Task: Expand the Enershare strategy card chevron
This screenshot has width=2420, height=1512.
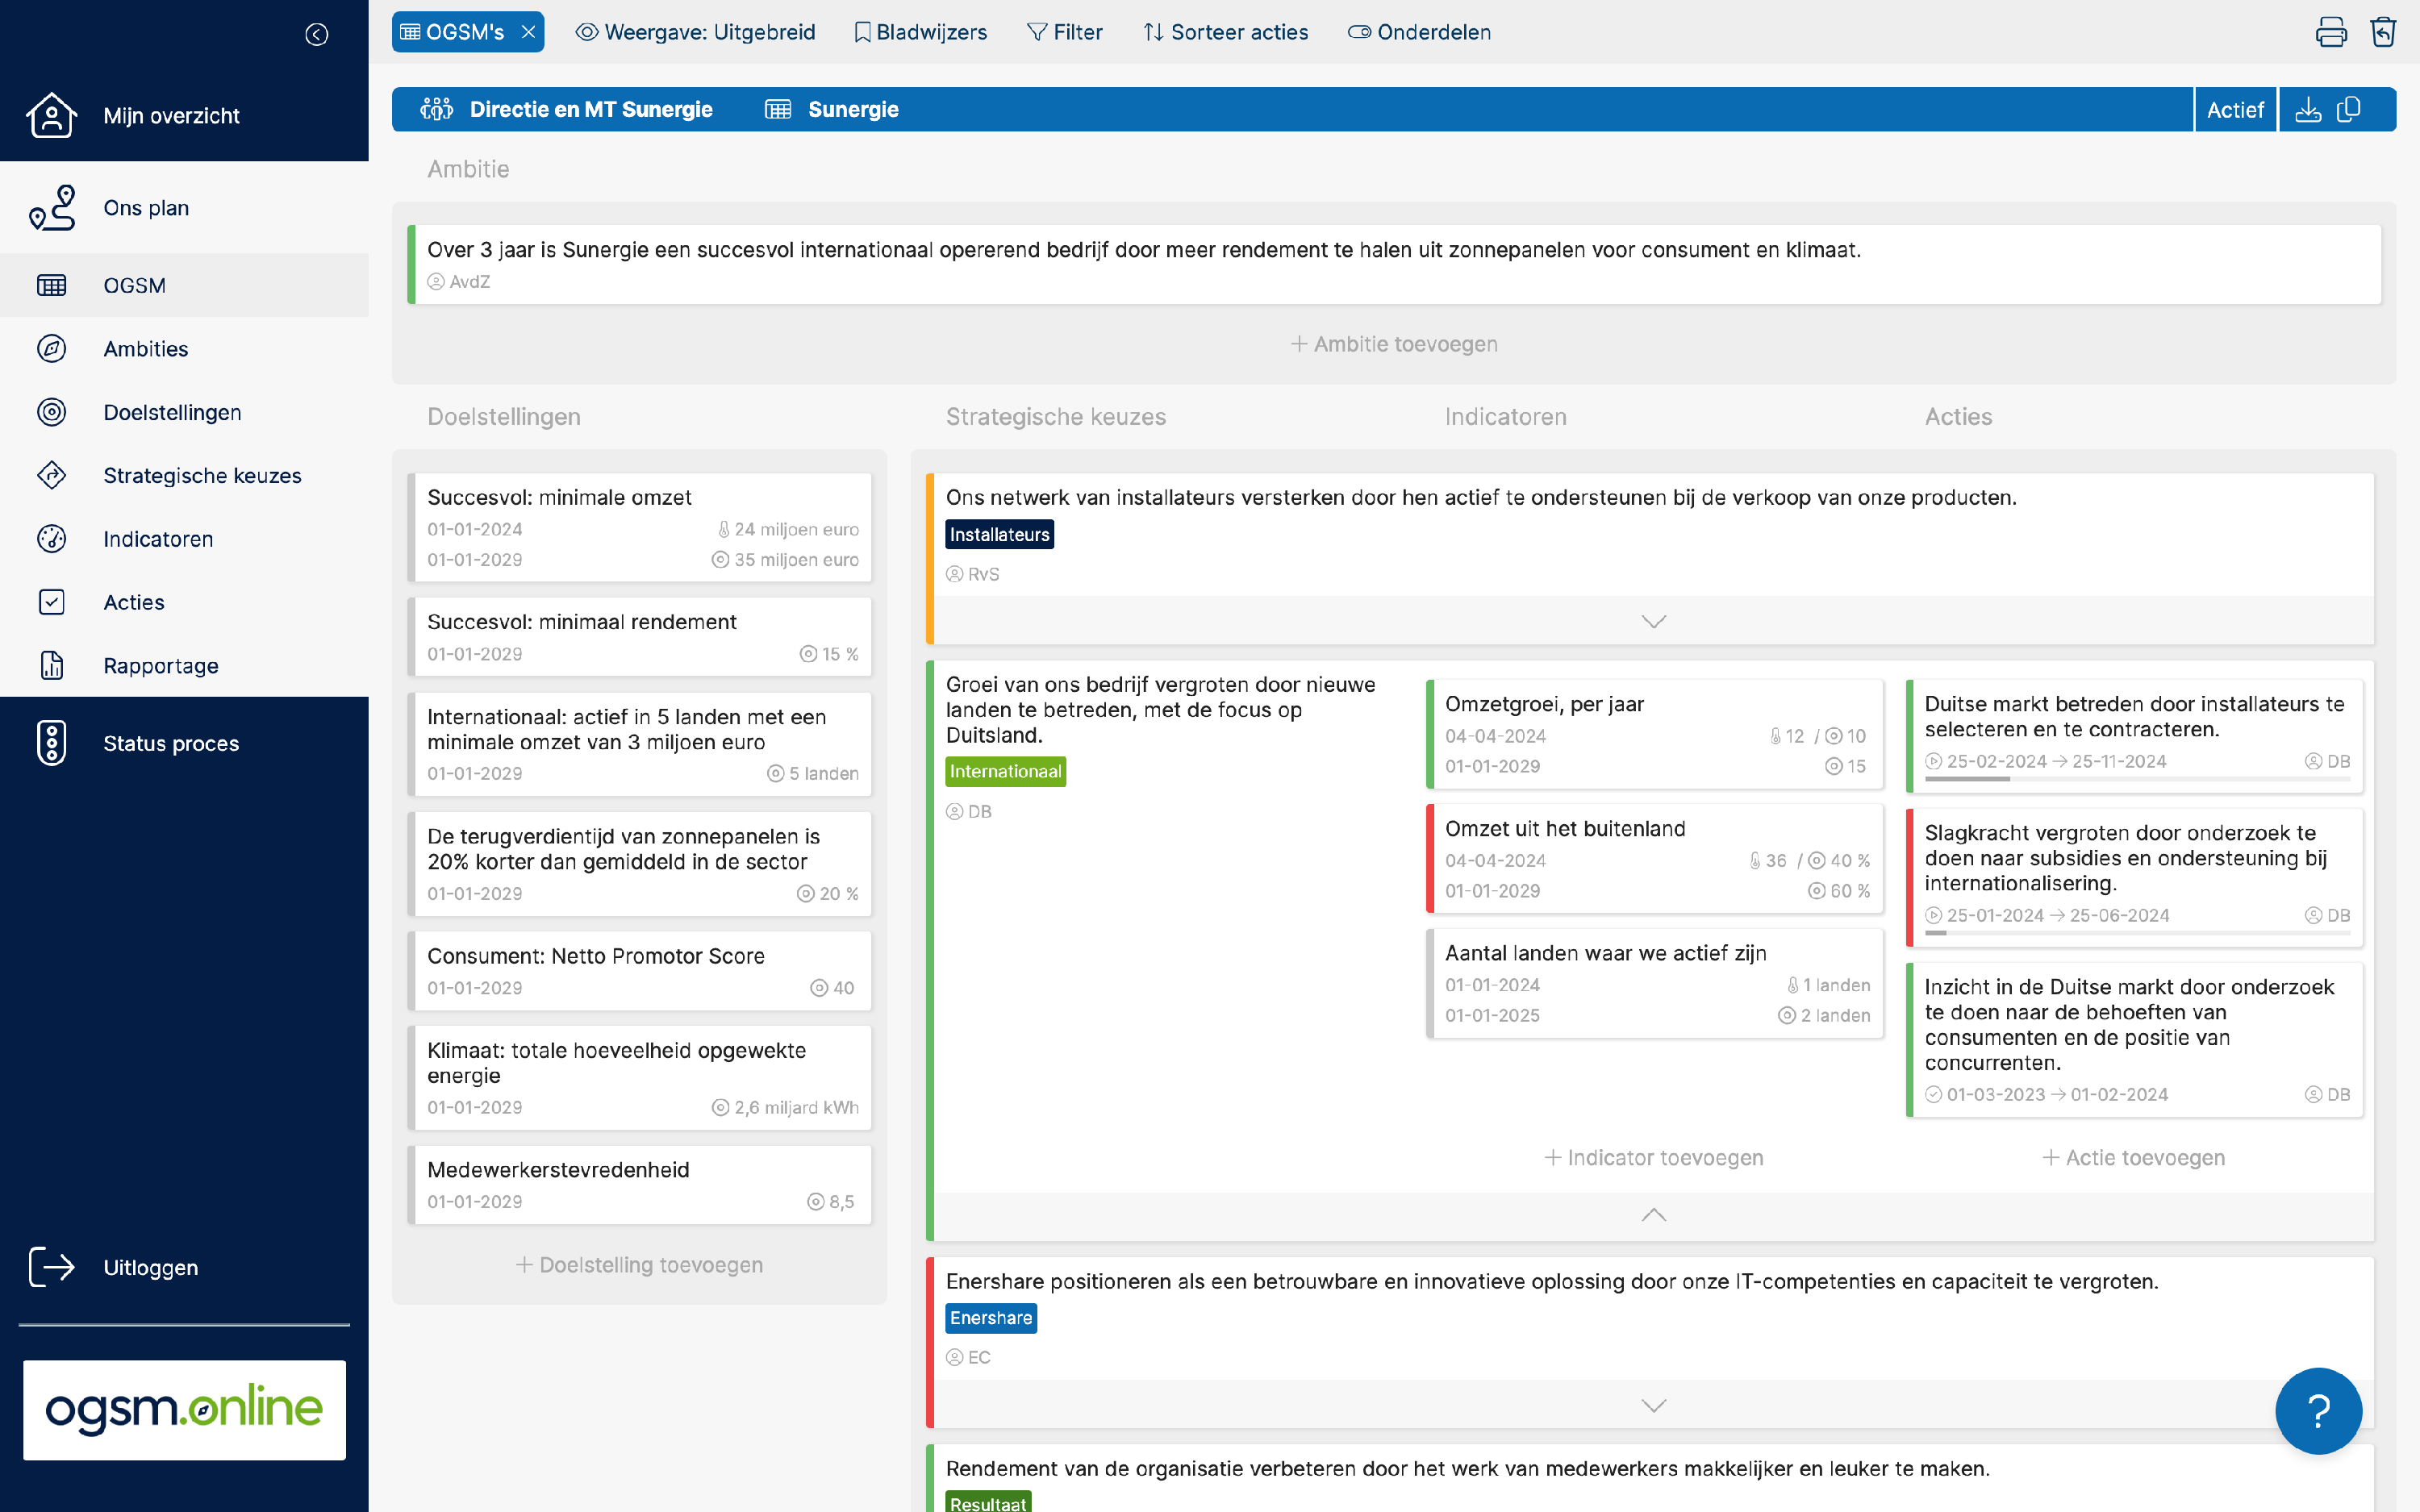Action: (1653, 1405)
